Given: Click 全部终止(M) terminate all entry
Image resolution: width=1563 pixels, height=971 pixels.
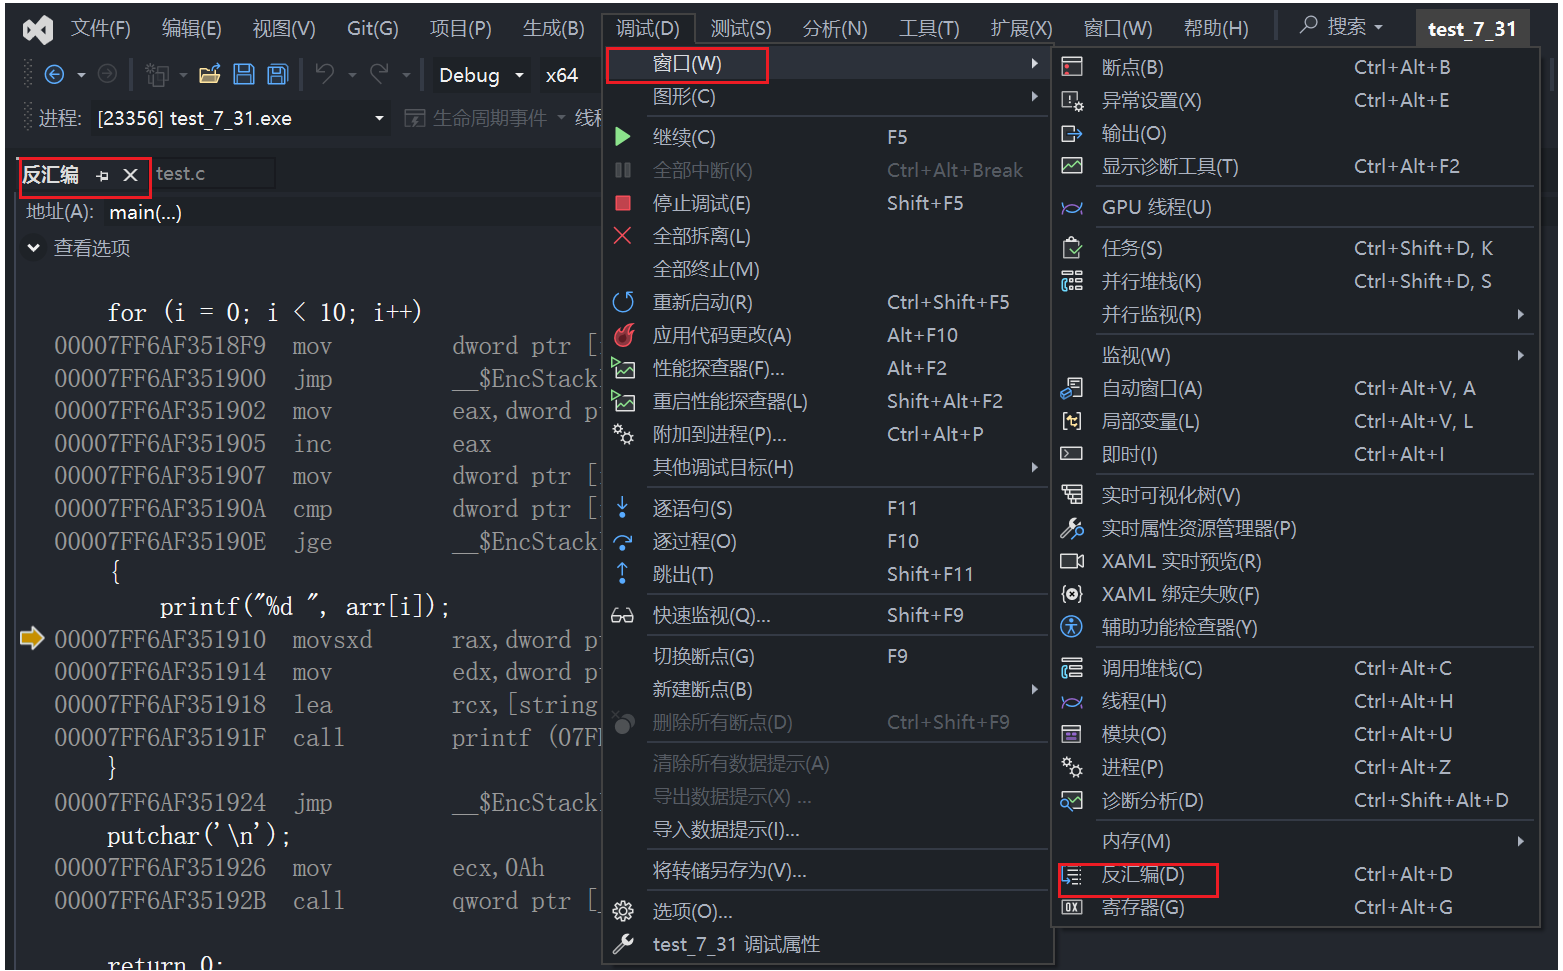Looking at the screenshot, I should (828, 269).
